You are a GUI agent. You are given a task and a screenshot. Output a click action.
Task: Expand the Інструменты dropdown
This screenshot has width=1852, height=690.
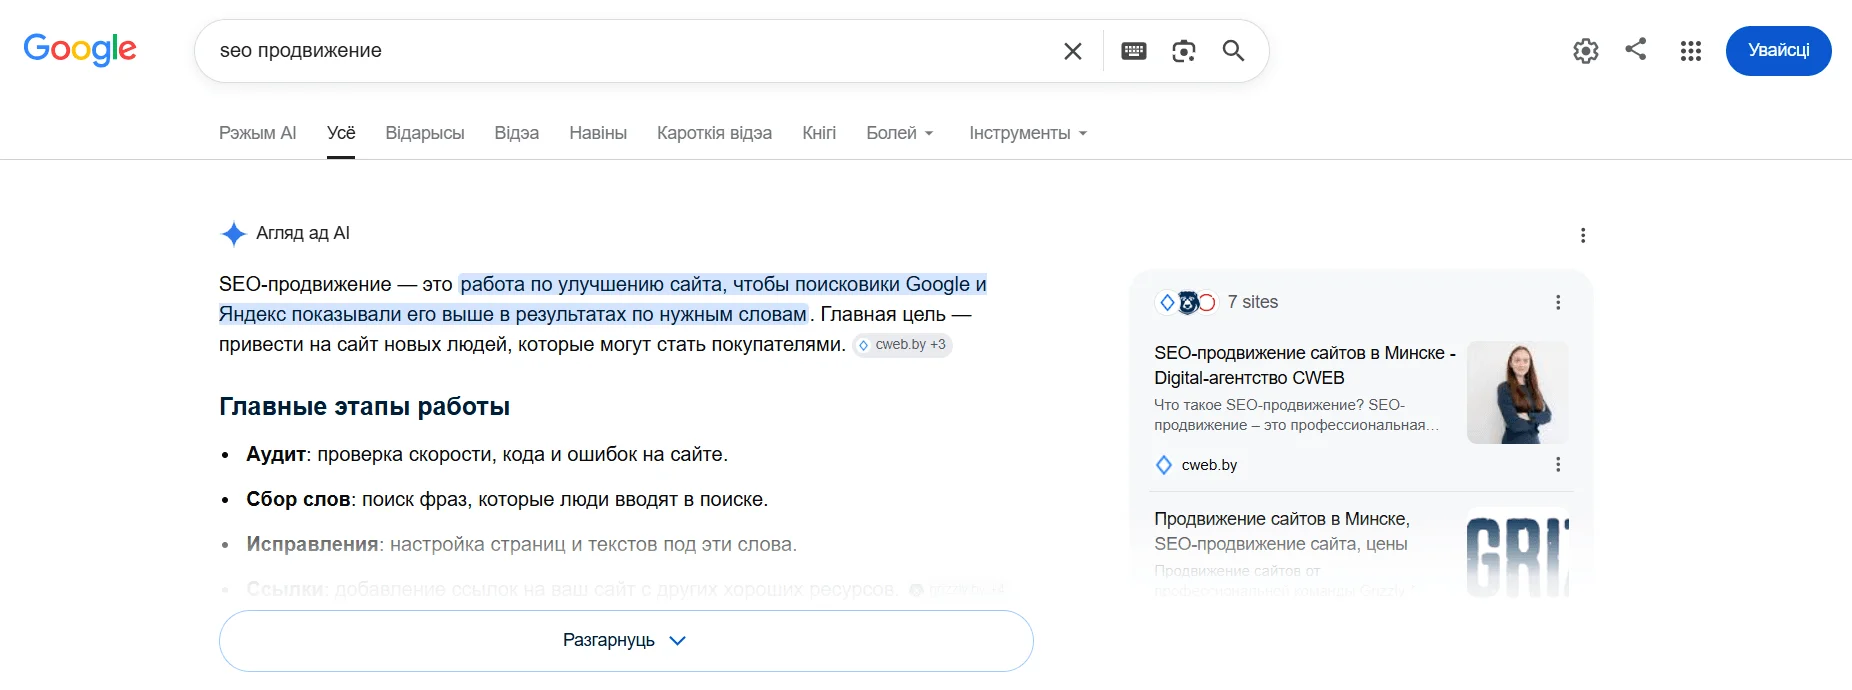[1028, 133]
